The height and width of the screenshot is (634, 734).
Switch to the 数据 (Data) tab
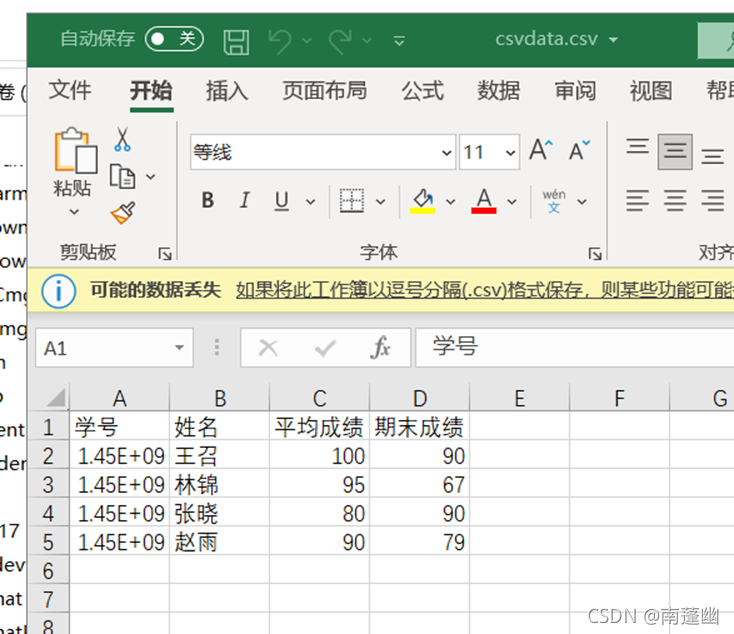[x=499, y=90]
